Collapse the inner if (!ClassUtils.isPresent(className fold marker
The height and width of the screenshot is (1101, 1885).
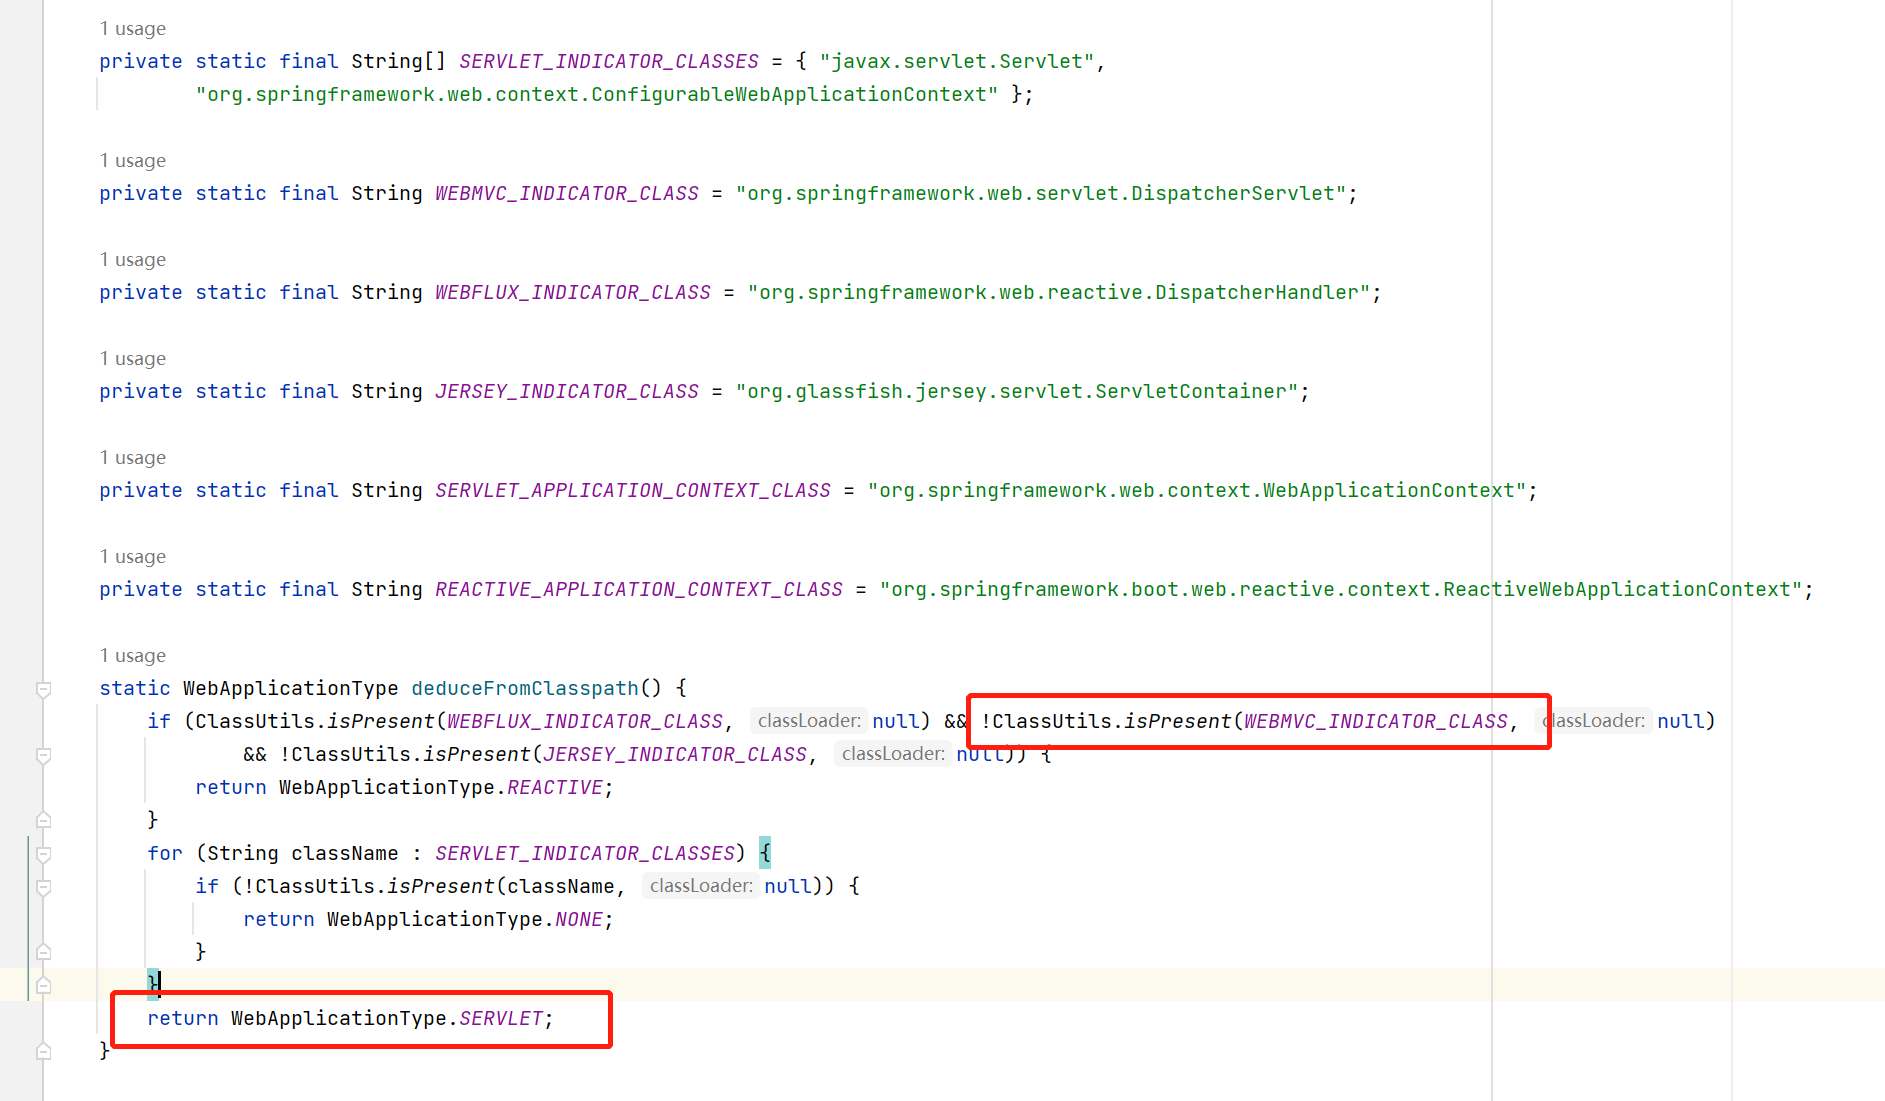click(43, 887)
